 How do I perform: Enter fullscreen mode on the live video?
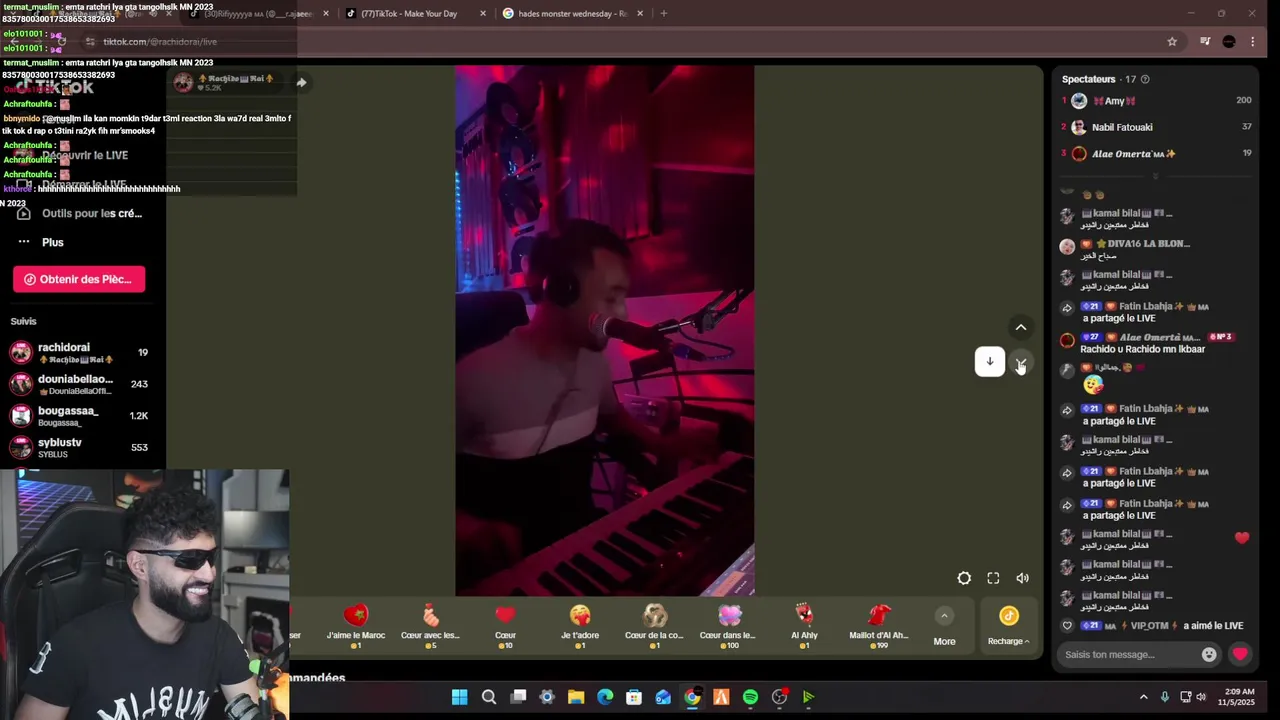993,578
